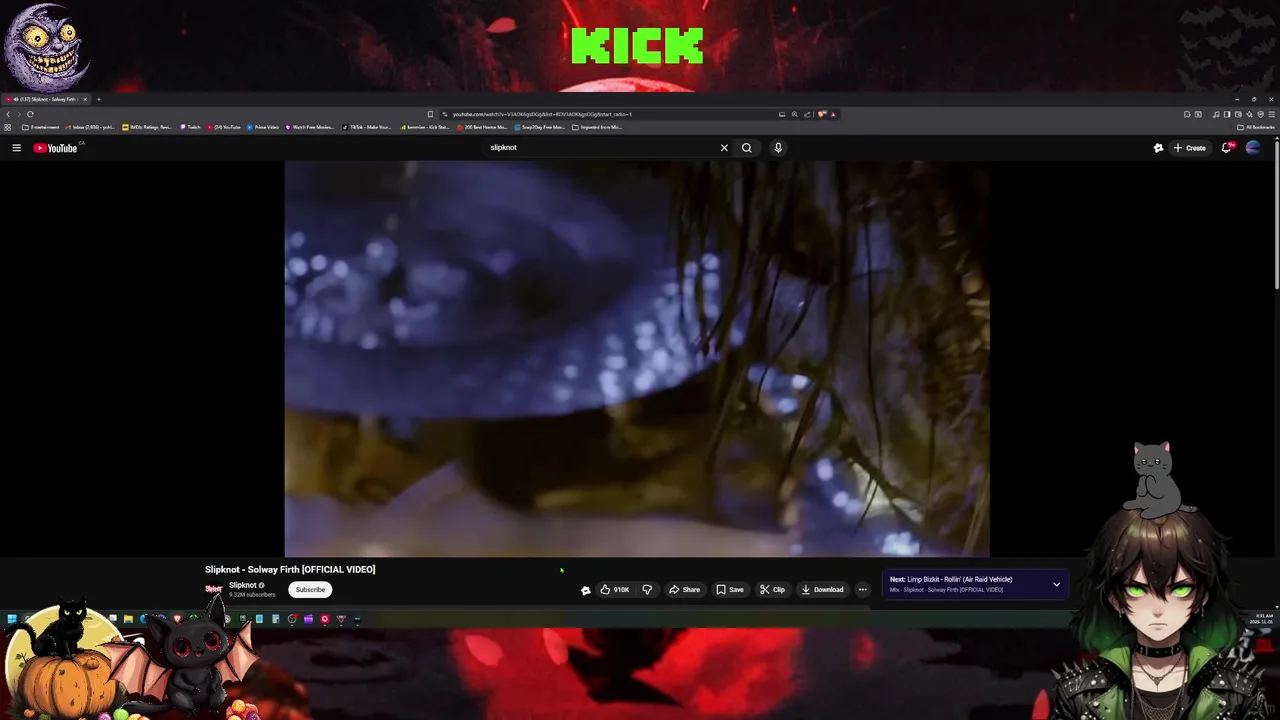This screenshot has height=720, width=1280.
Task: Open the Watch Free Movies bookmark
Action: point(310,127)
